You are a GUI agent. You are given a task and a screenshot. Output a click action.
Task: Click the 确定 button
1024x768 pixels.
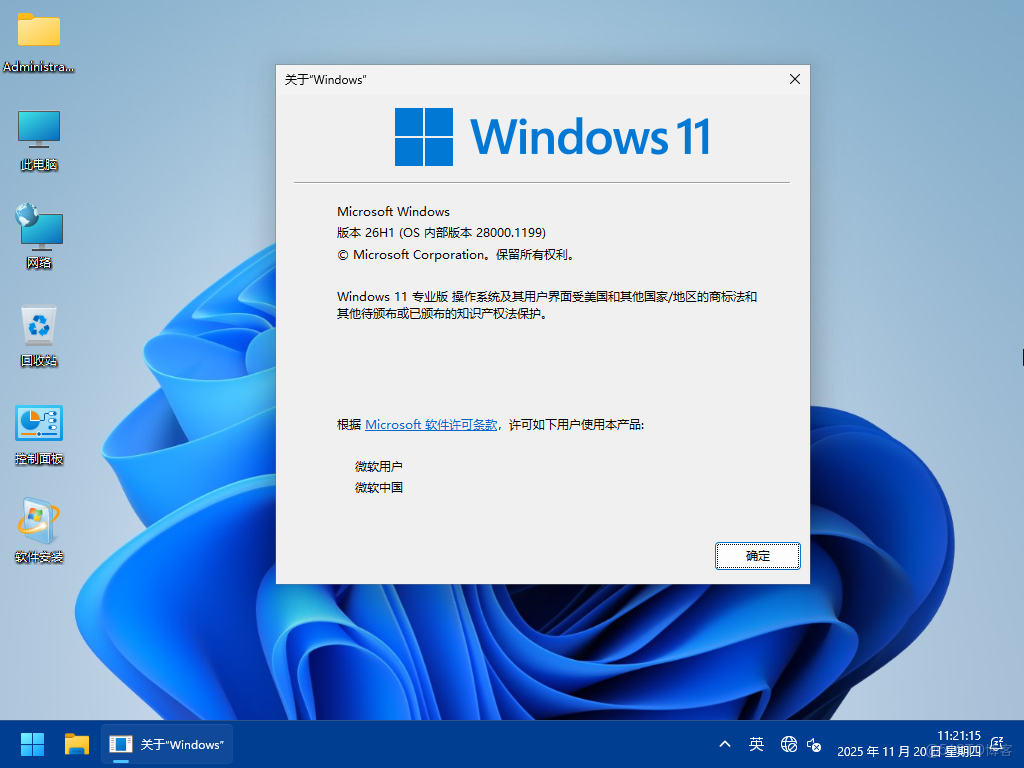click(757, 556)
